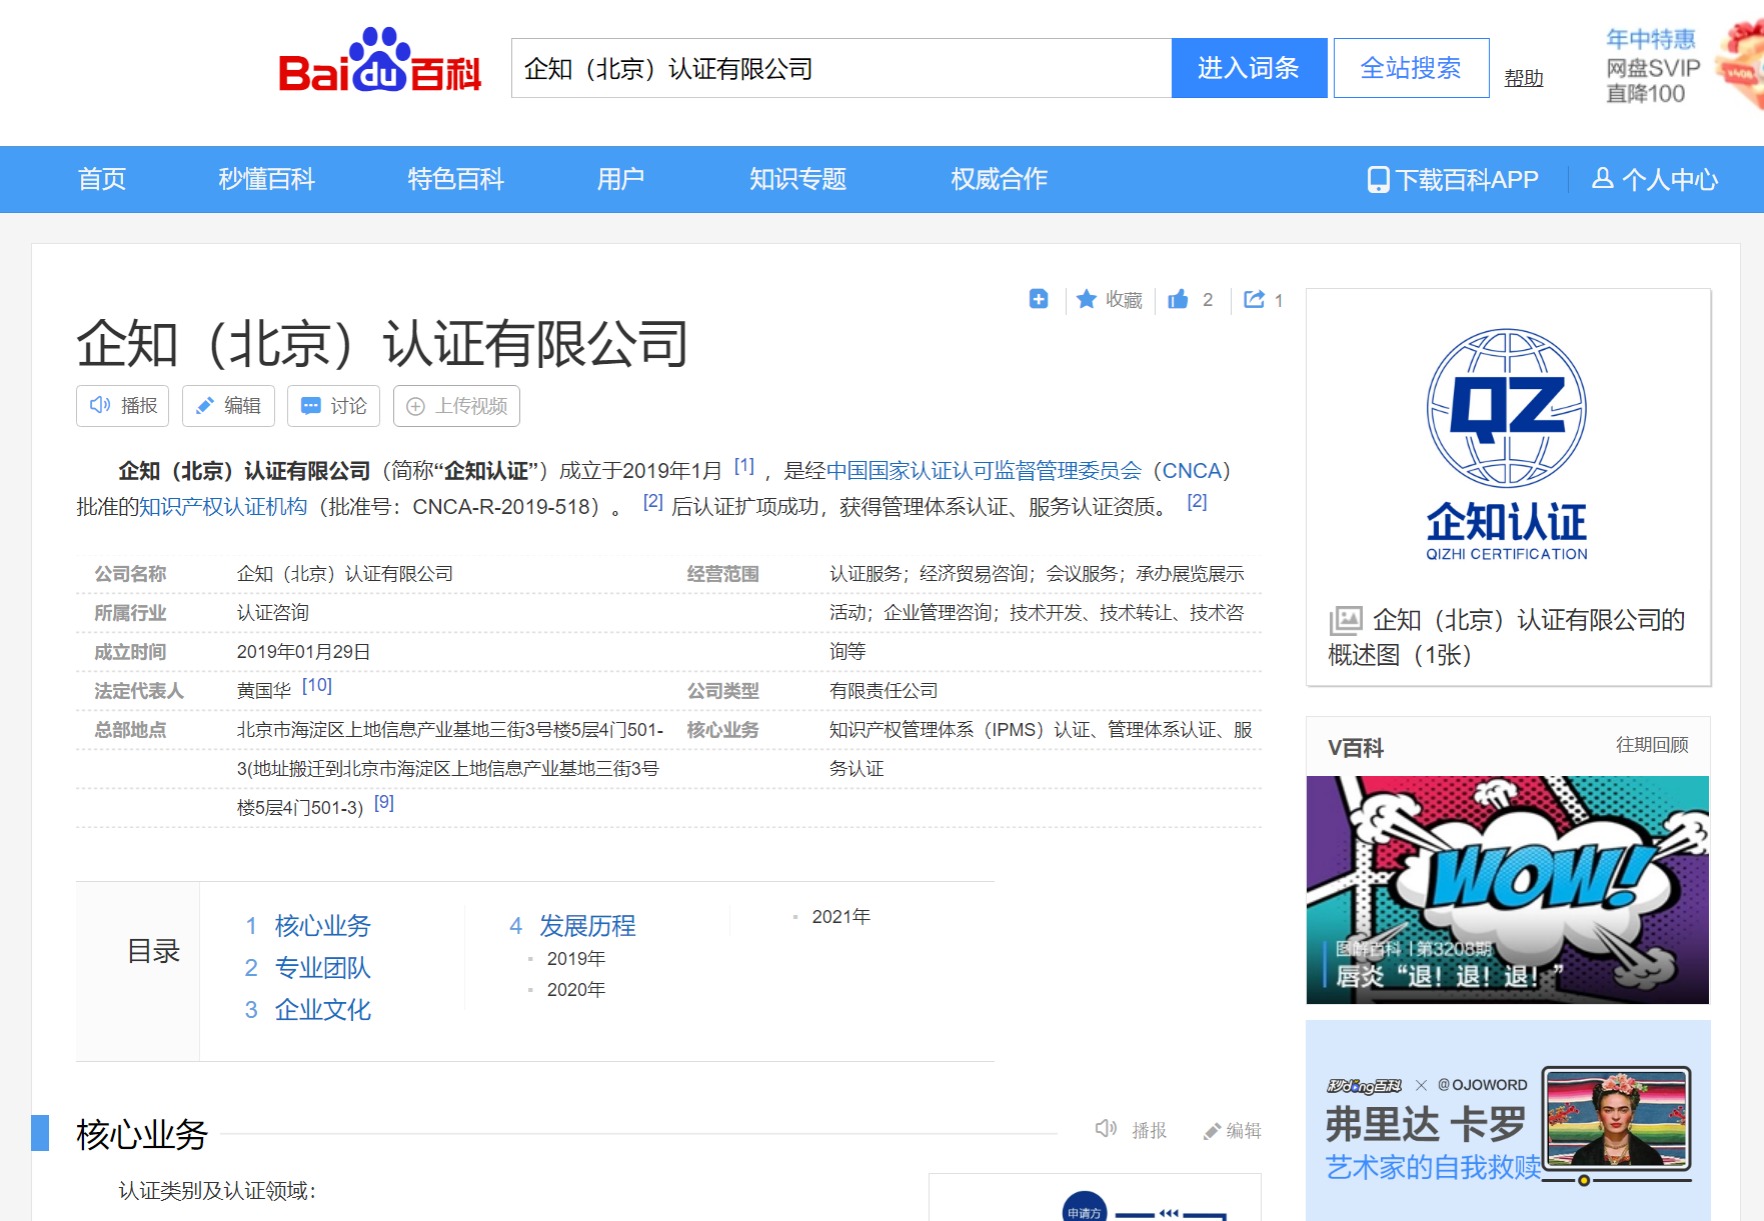The image size is (1764, 1221).
Task: Open the 知识专题 navigation item
Action: pyautogui.click(x=798, y=179)
